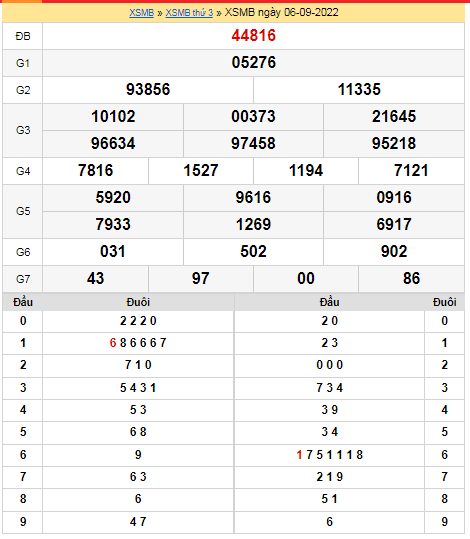
Task: Click G3 number 10102
Action: pyautogui.click(x=113, y=117)
